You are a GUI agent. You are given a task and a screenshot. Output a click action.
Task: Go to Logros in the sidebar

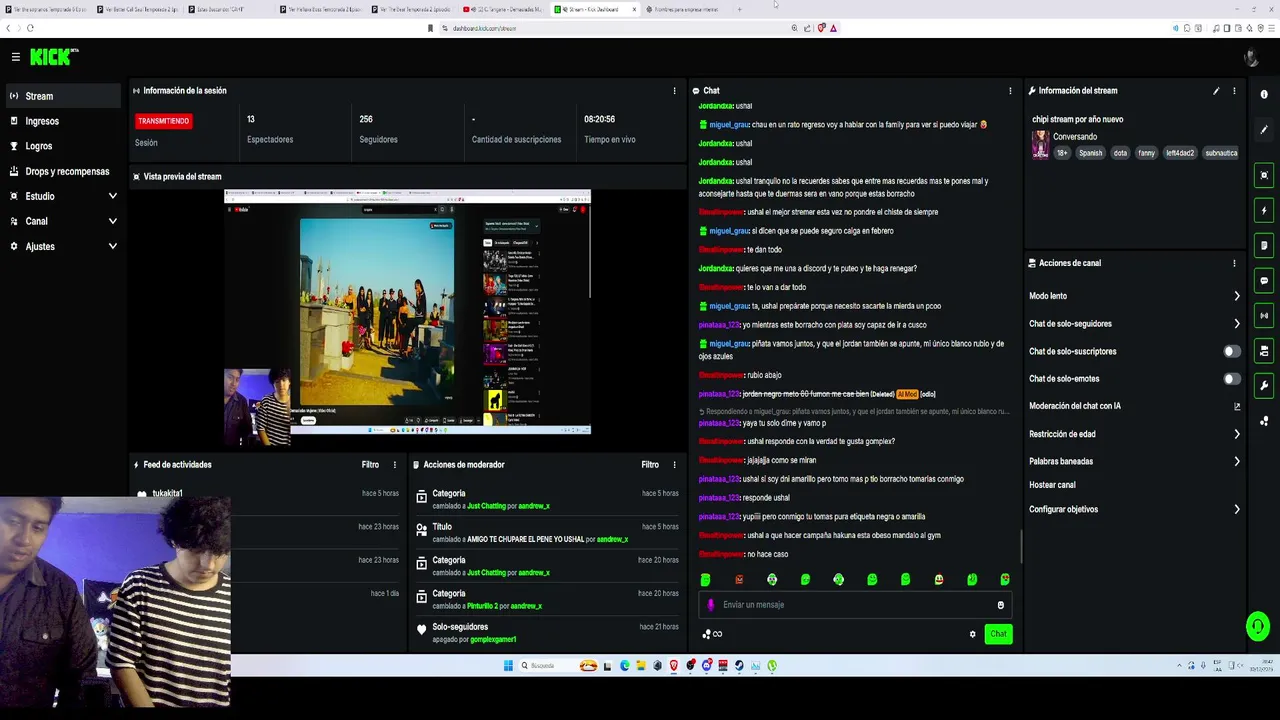[x=63, y=146]
